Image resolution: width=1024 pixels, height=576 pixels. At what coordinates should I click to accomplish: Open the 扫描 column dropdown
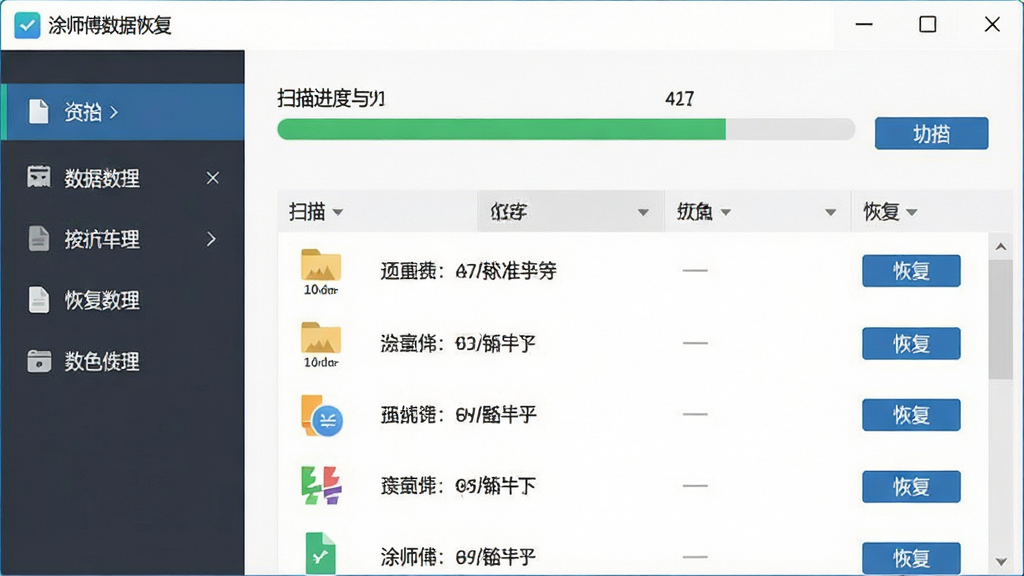tap(338, 212)
